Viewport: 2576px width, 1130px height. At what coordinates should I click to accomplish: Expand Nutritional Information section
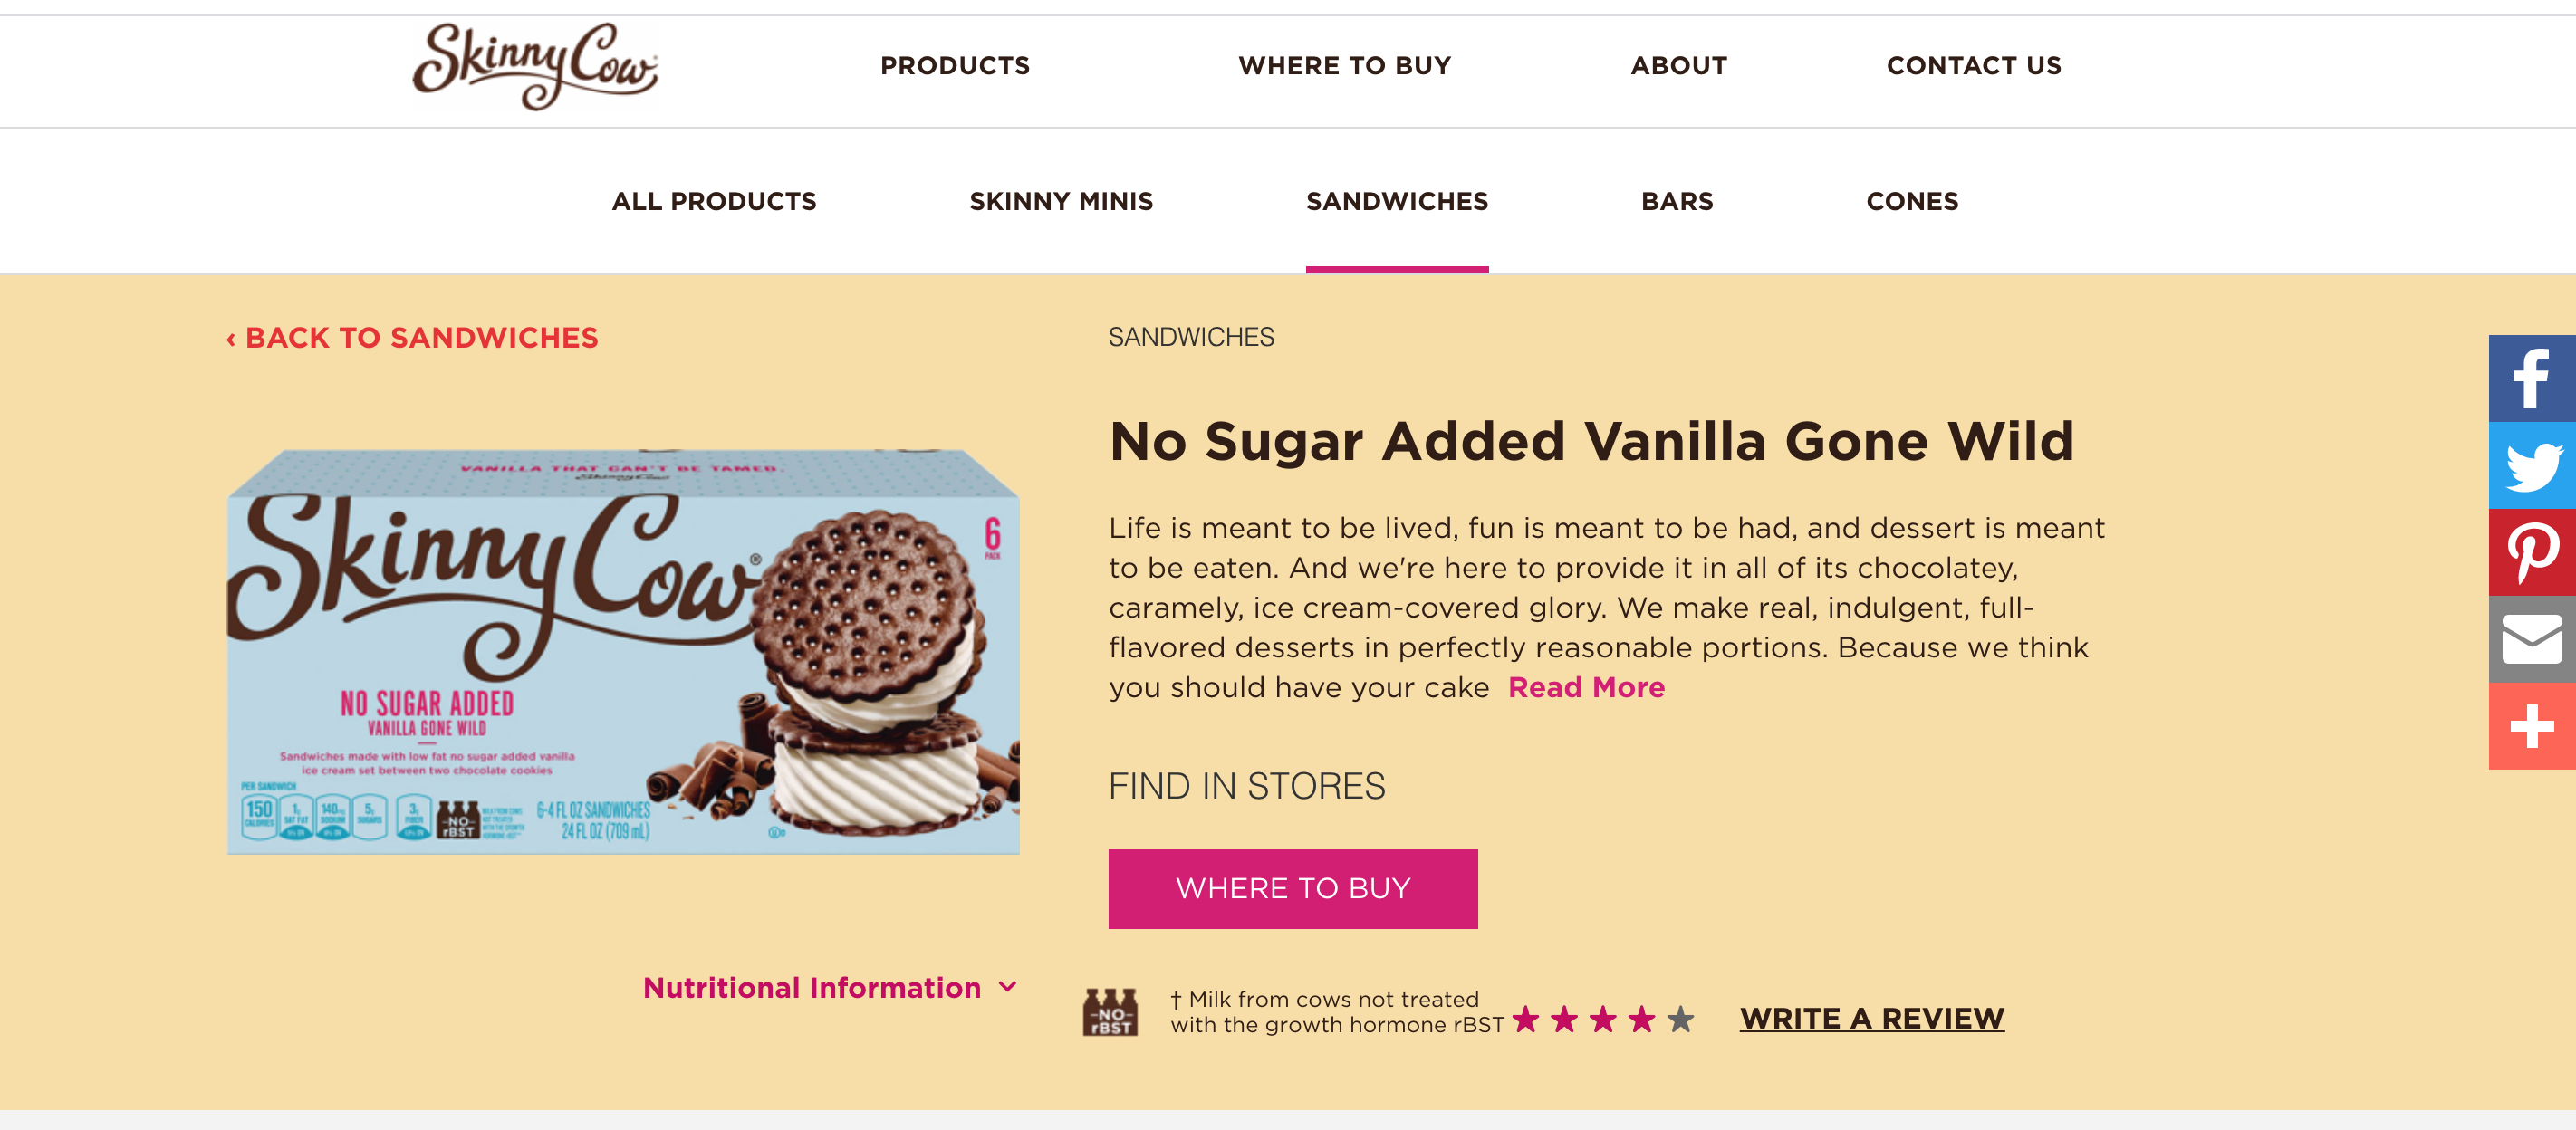829,988
